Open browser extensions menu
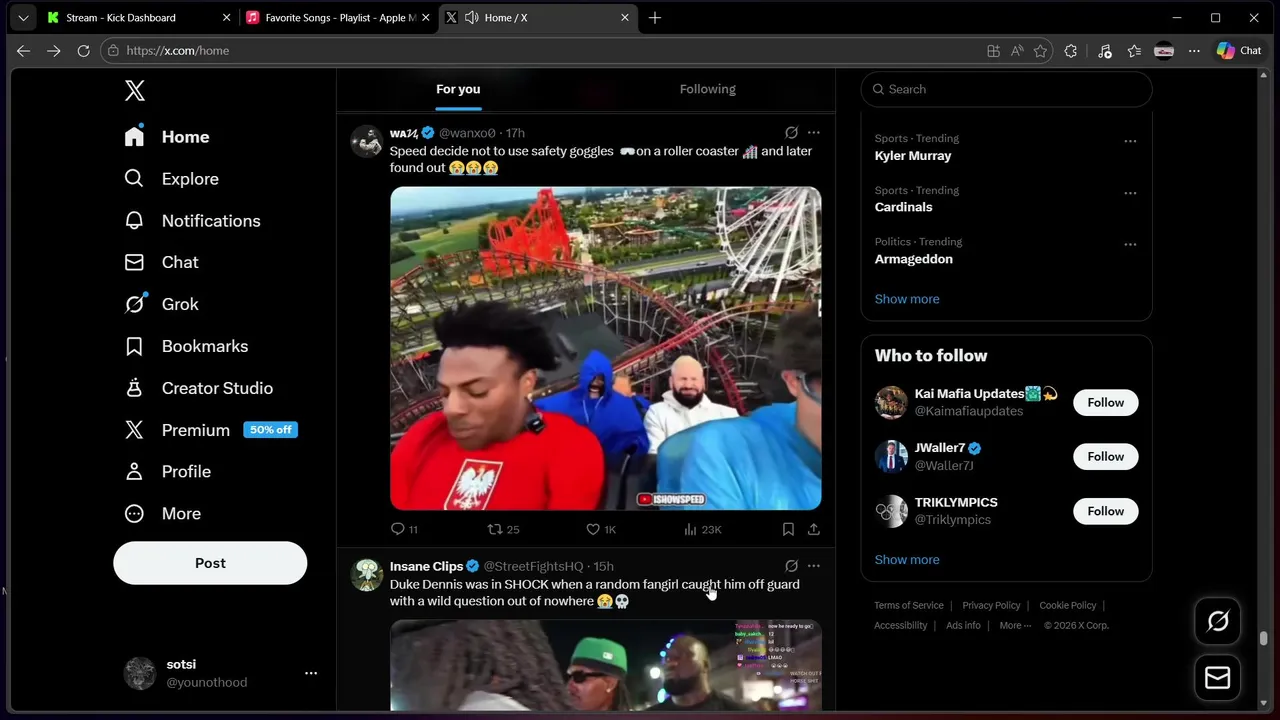 (1071, 51)
